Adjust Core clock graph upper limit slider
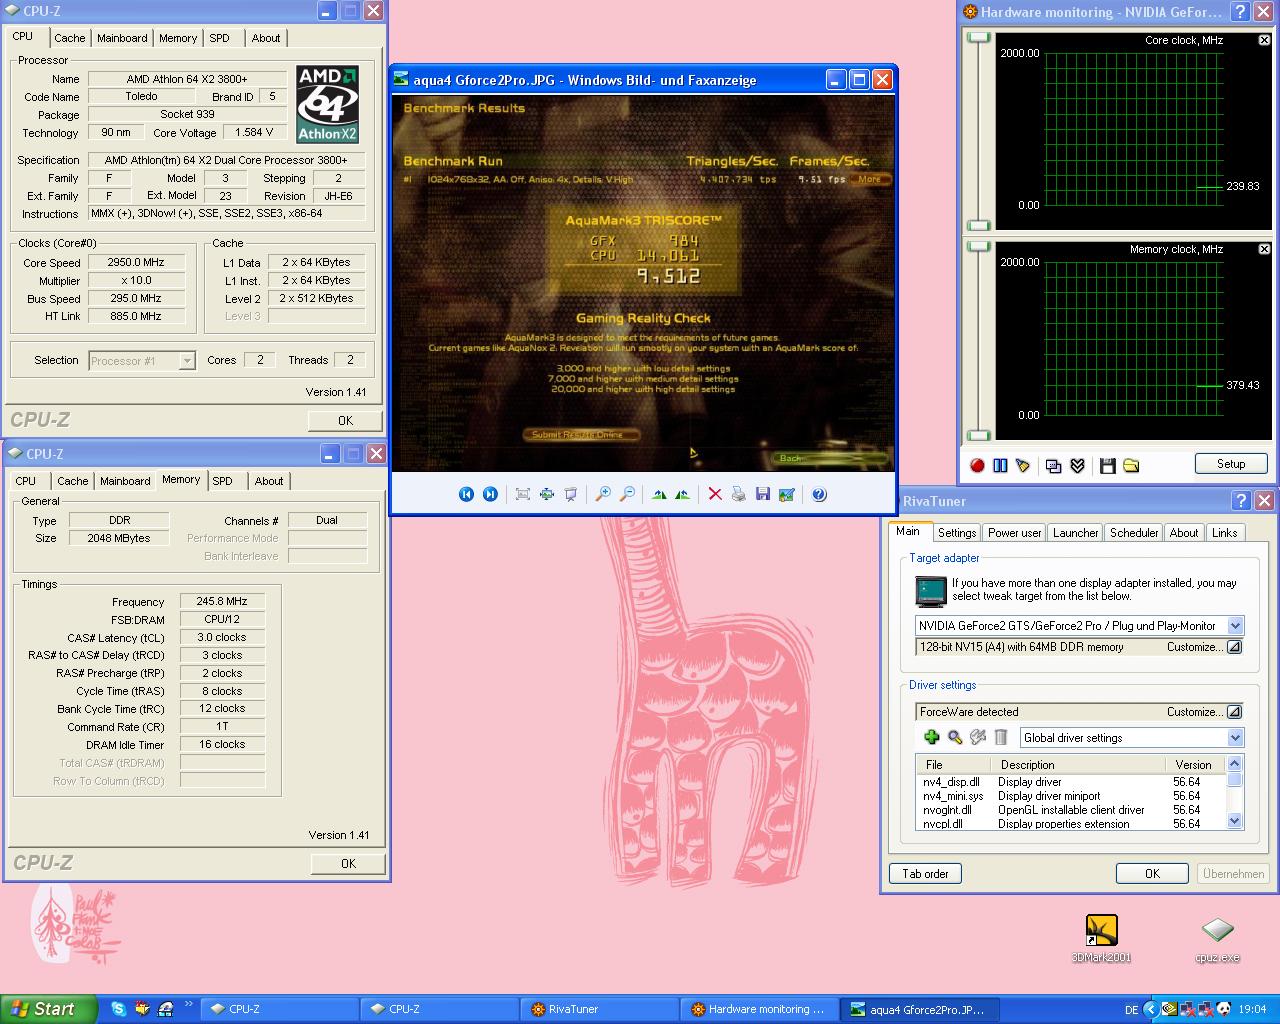Screen dimensions: 1280x1024 [x=978, y=38]
